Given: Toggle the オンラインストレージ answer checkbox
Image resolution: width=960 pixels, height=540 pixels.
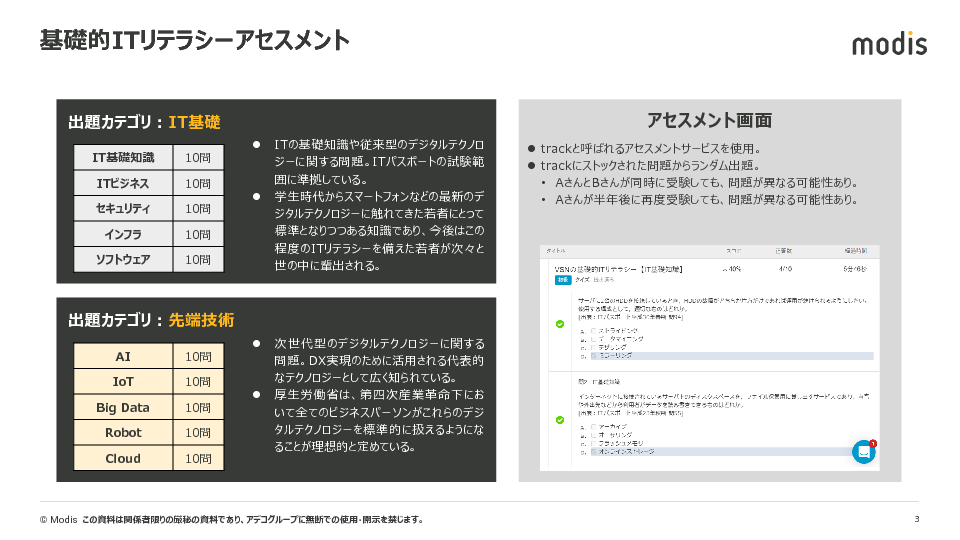Looking at the screenshot, I should [594, 452].
